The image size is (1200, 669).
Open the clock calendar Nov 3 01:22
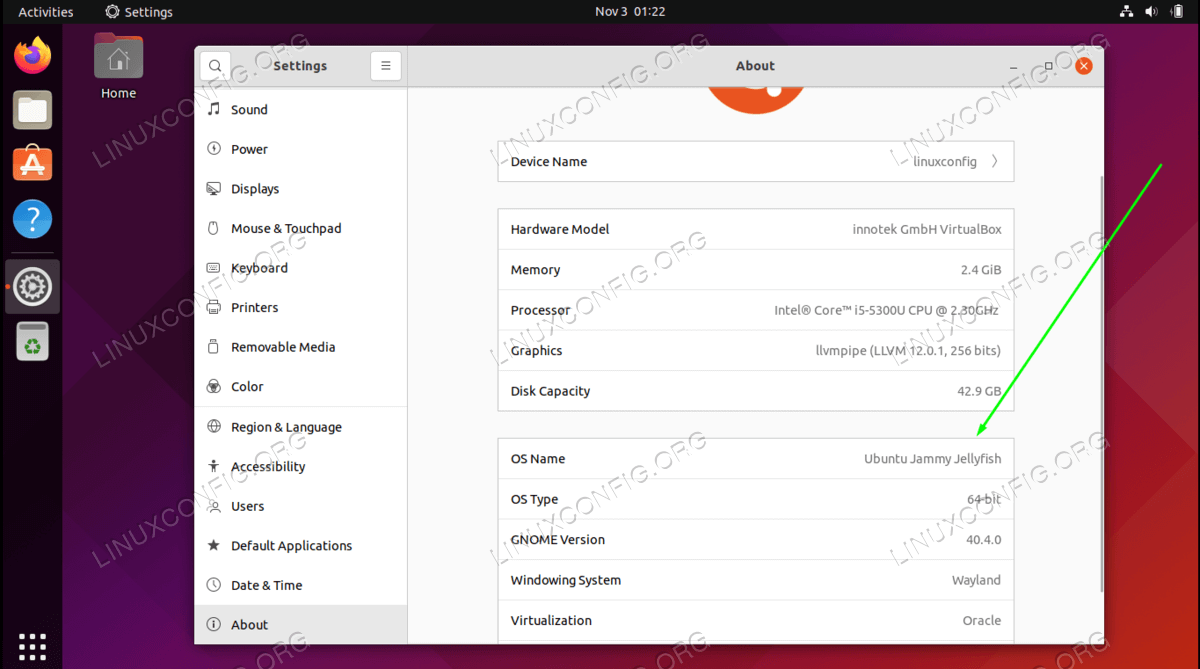tap(630, 12)
